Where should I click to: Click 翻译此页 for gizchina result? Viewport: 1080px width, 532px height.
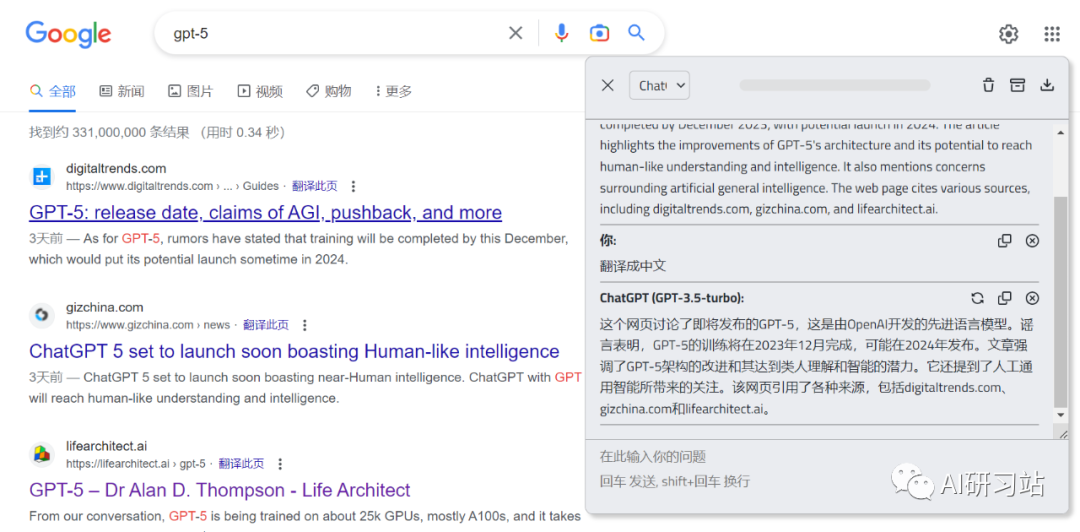coord(266,325)
